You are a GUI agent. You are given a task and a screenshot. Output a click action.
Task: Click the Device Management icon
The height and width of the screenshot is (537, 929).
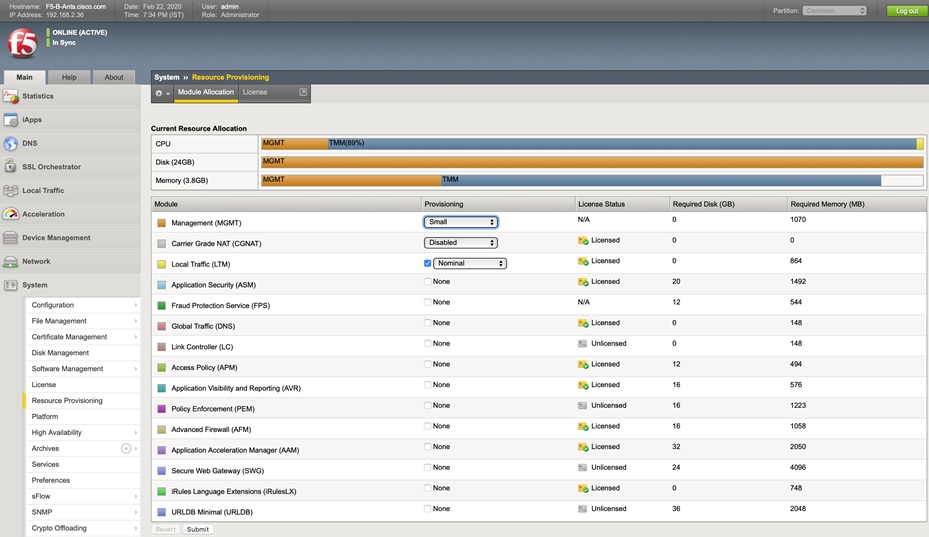(11, 238)
